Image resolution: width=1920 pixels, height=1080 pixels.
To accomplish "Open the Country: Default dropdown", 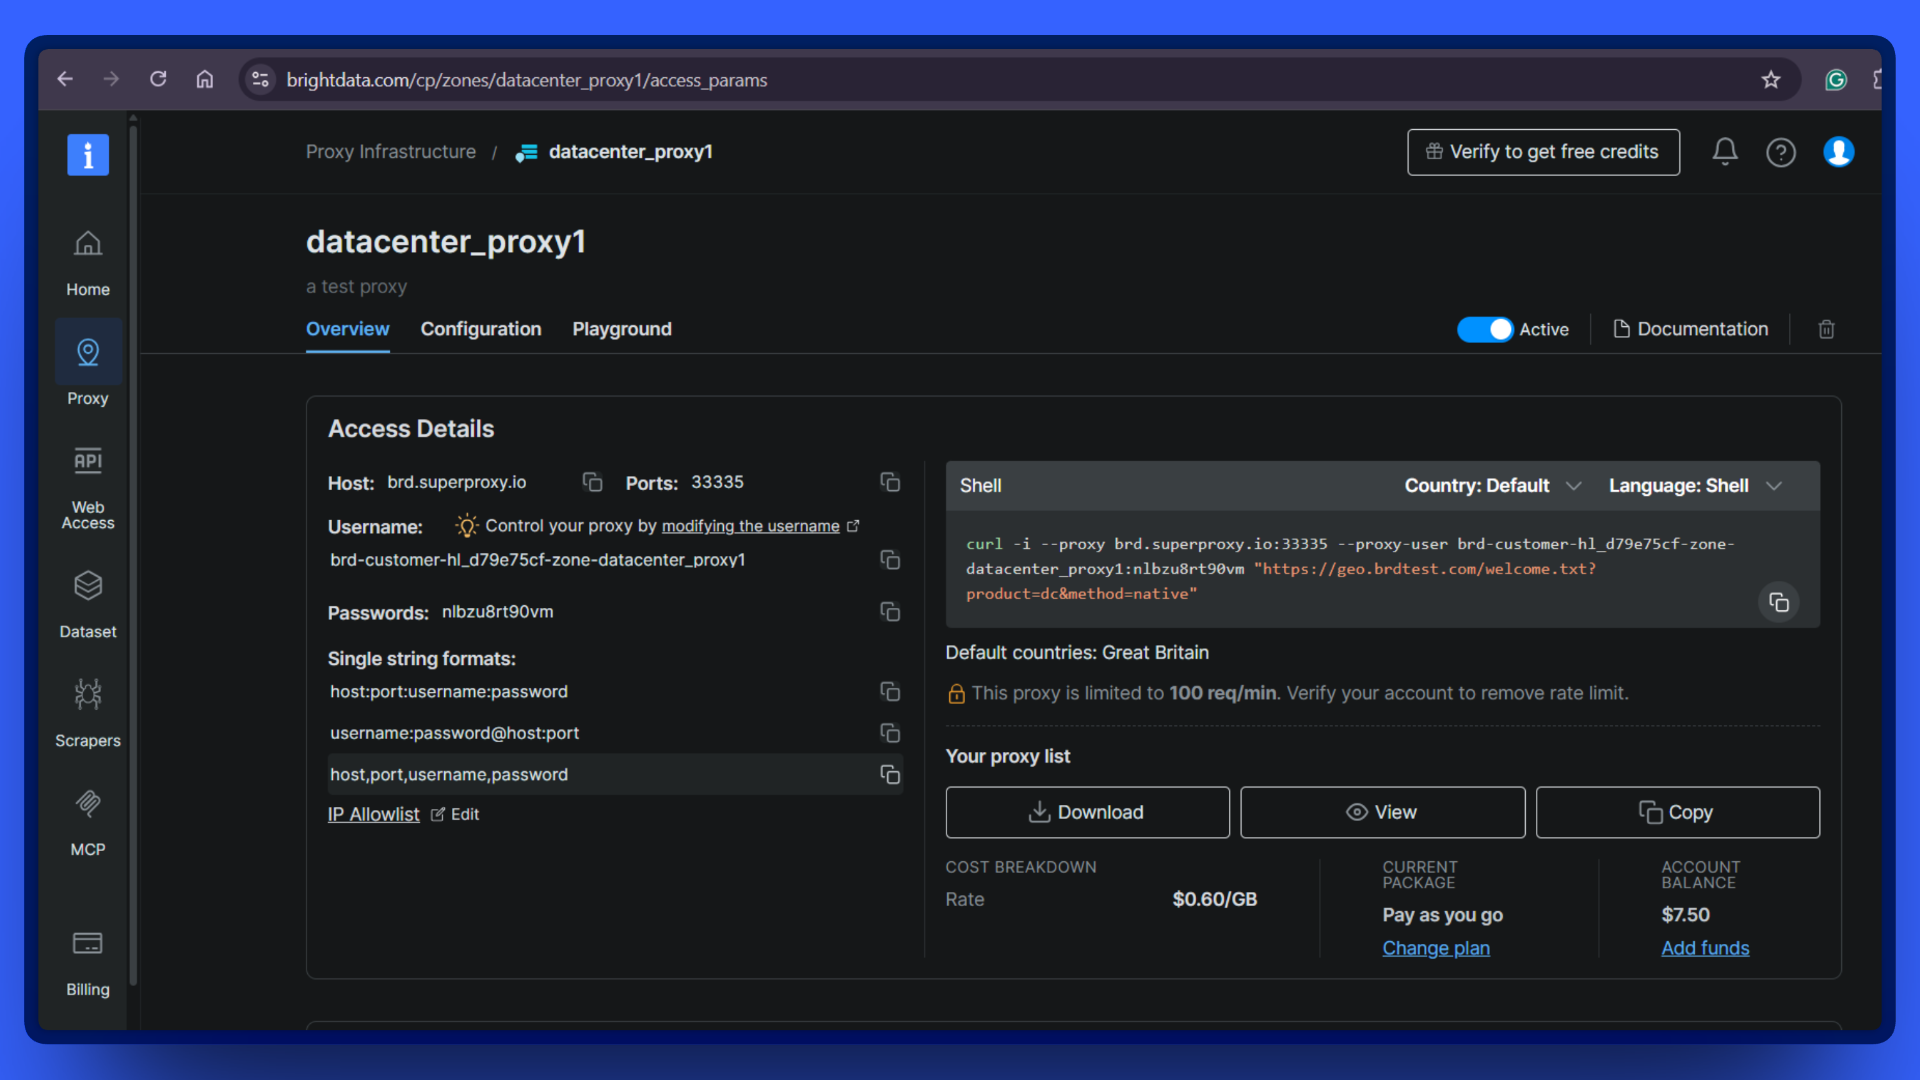I will click(x=1492, y=486).
